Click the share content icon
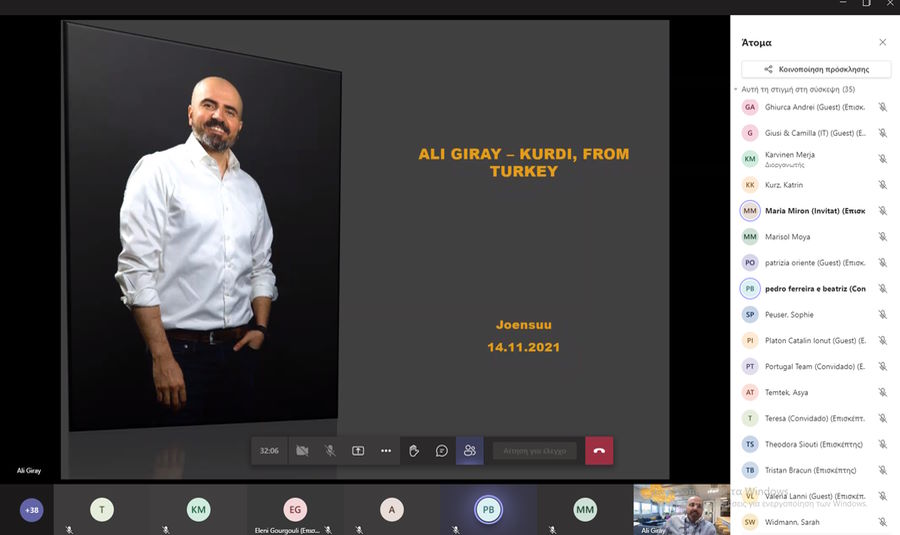Screen dimensions: 900x535 (358, 451)
